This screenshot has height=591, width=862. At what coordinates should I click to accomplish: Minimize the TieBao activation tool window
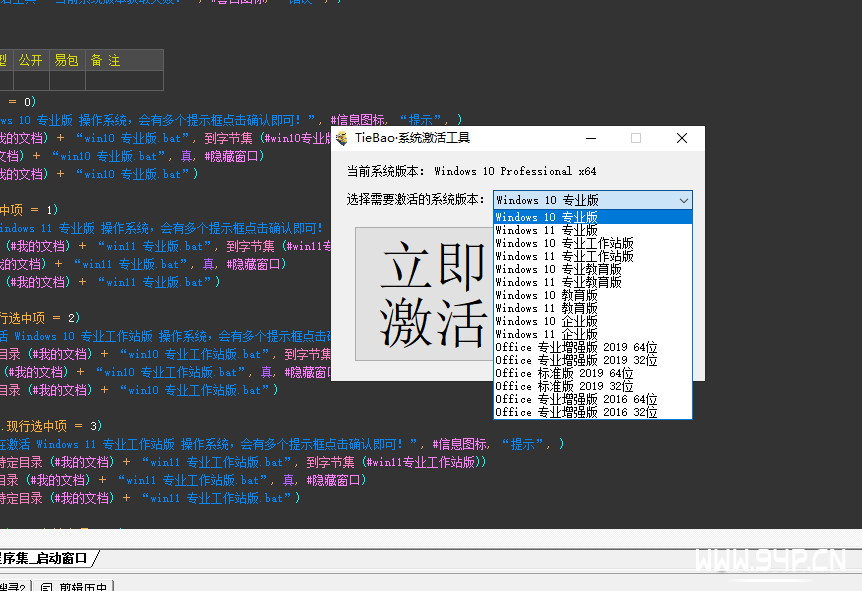(x=591, y=138)
